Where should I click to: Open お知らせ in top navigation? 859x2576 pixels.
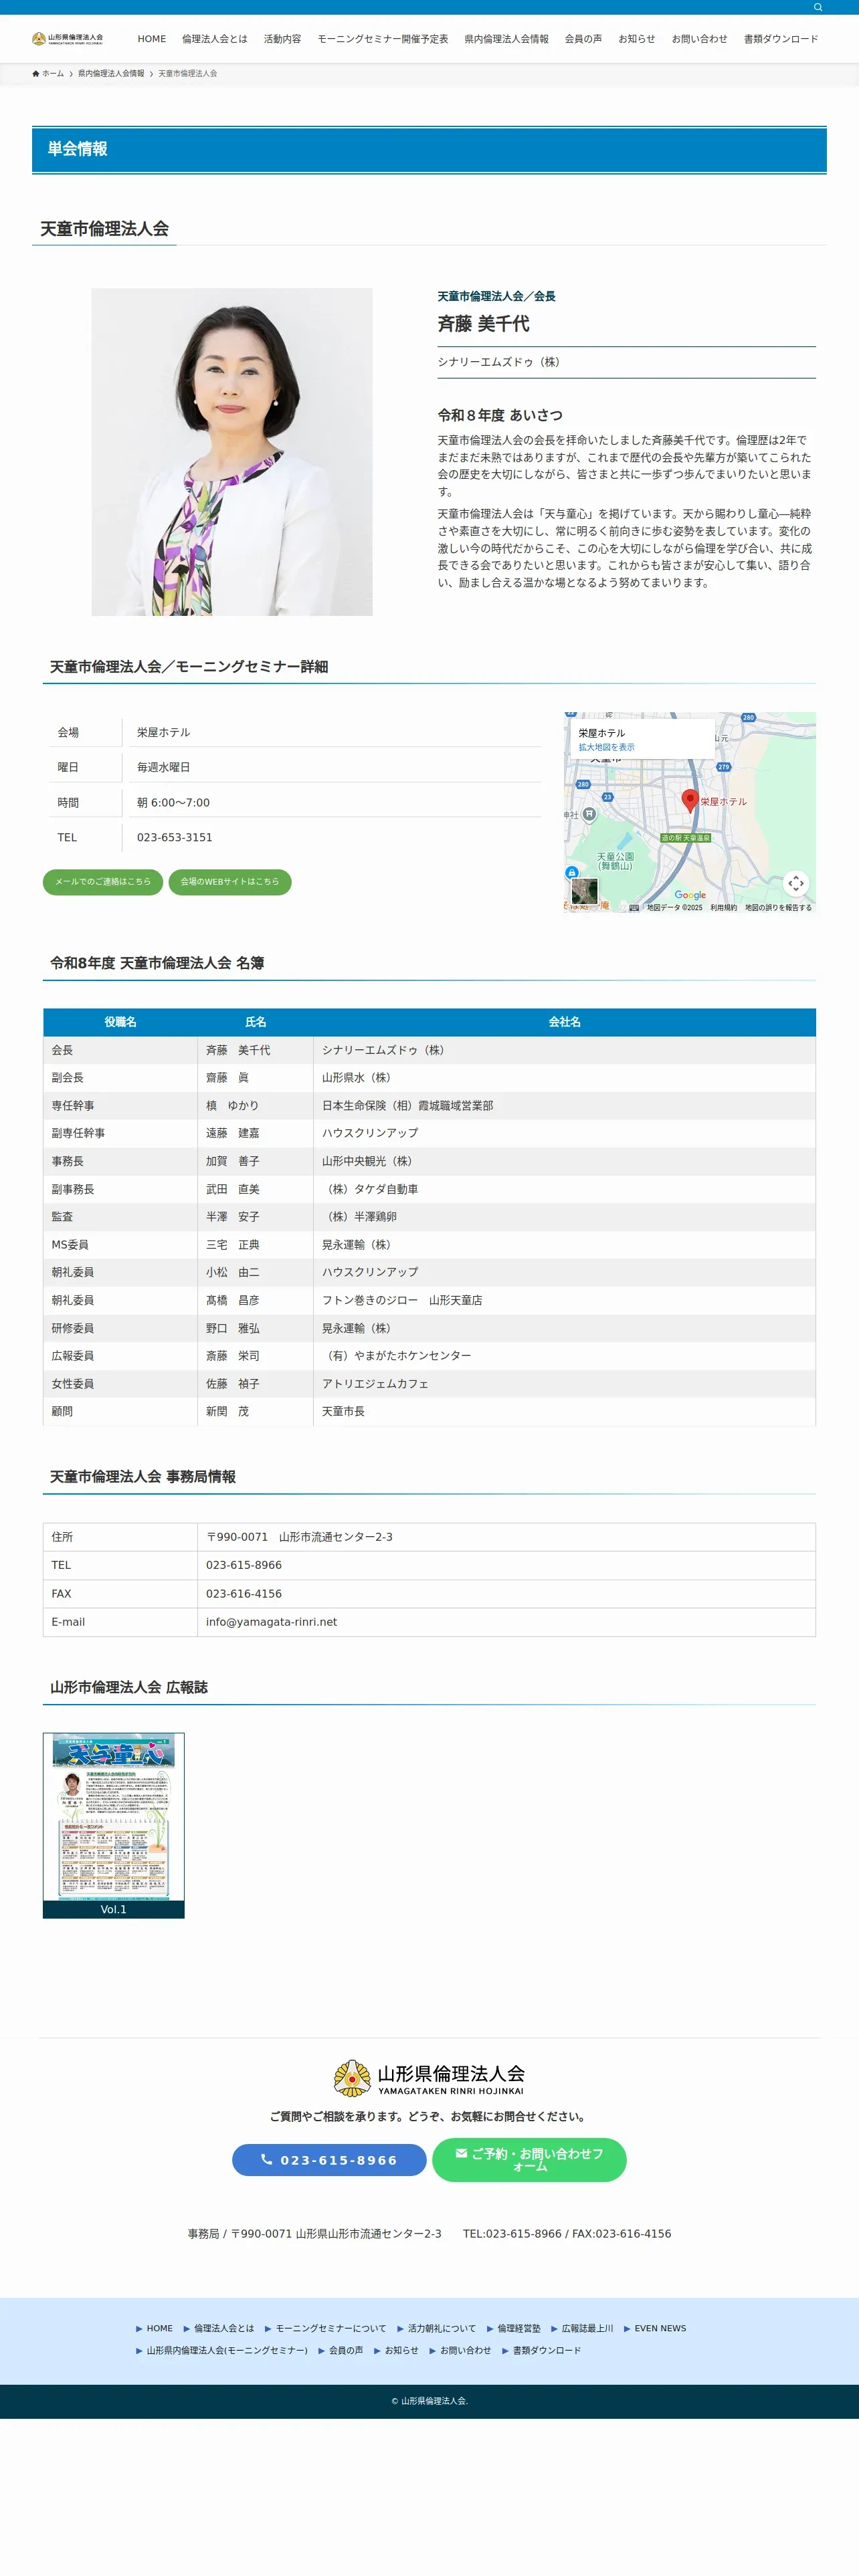tap(637, 39)
